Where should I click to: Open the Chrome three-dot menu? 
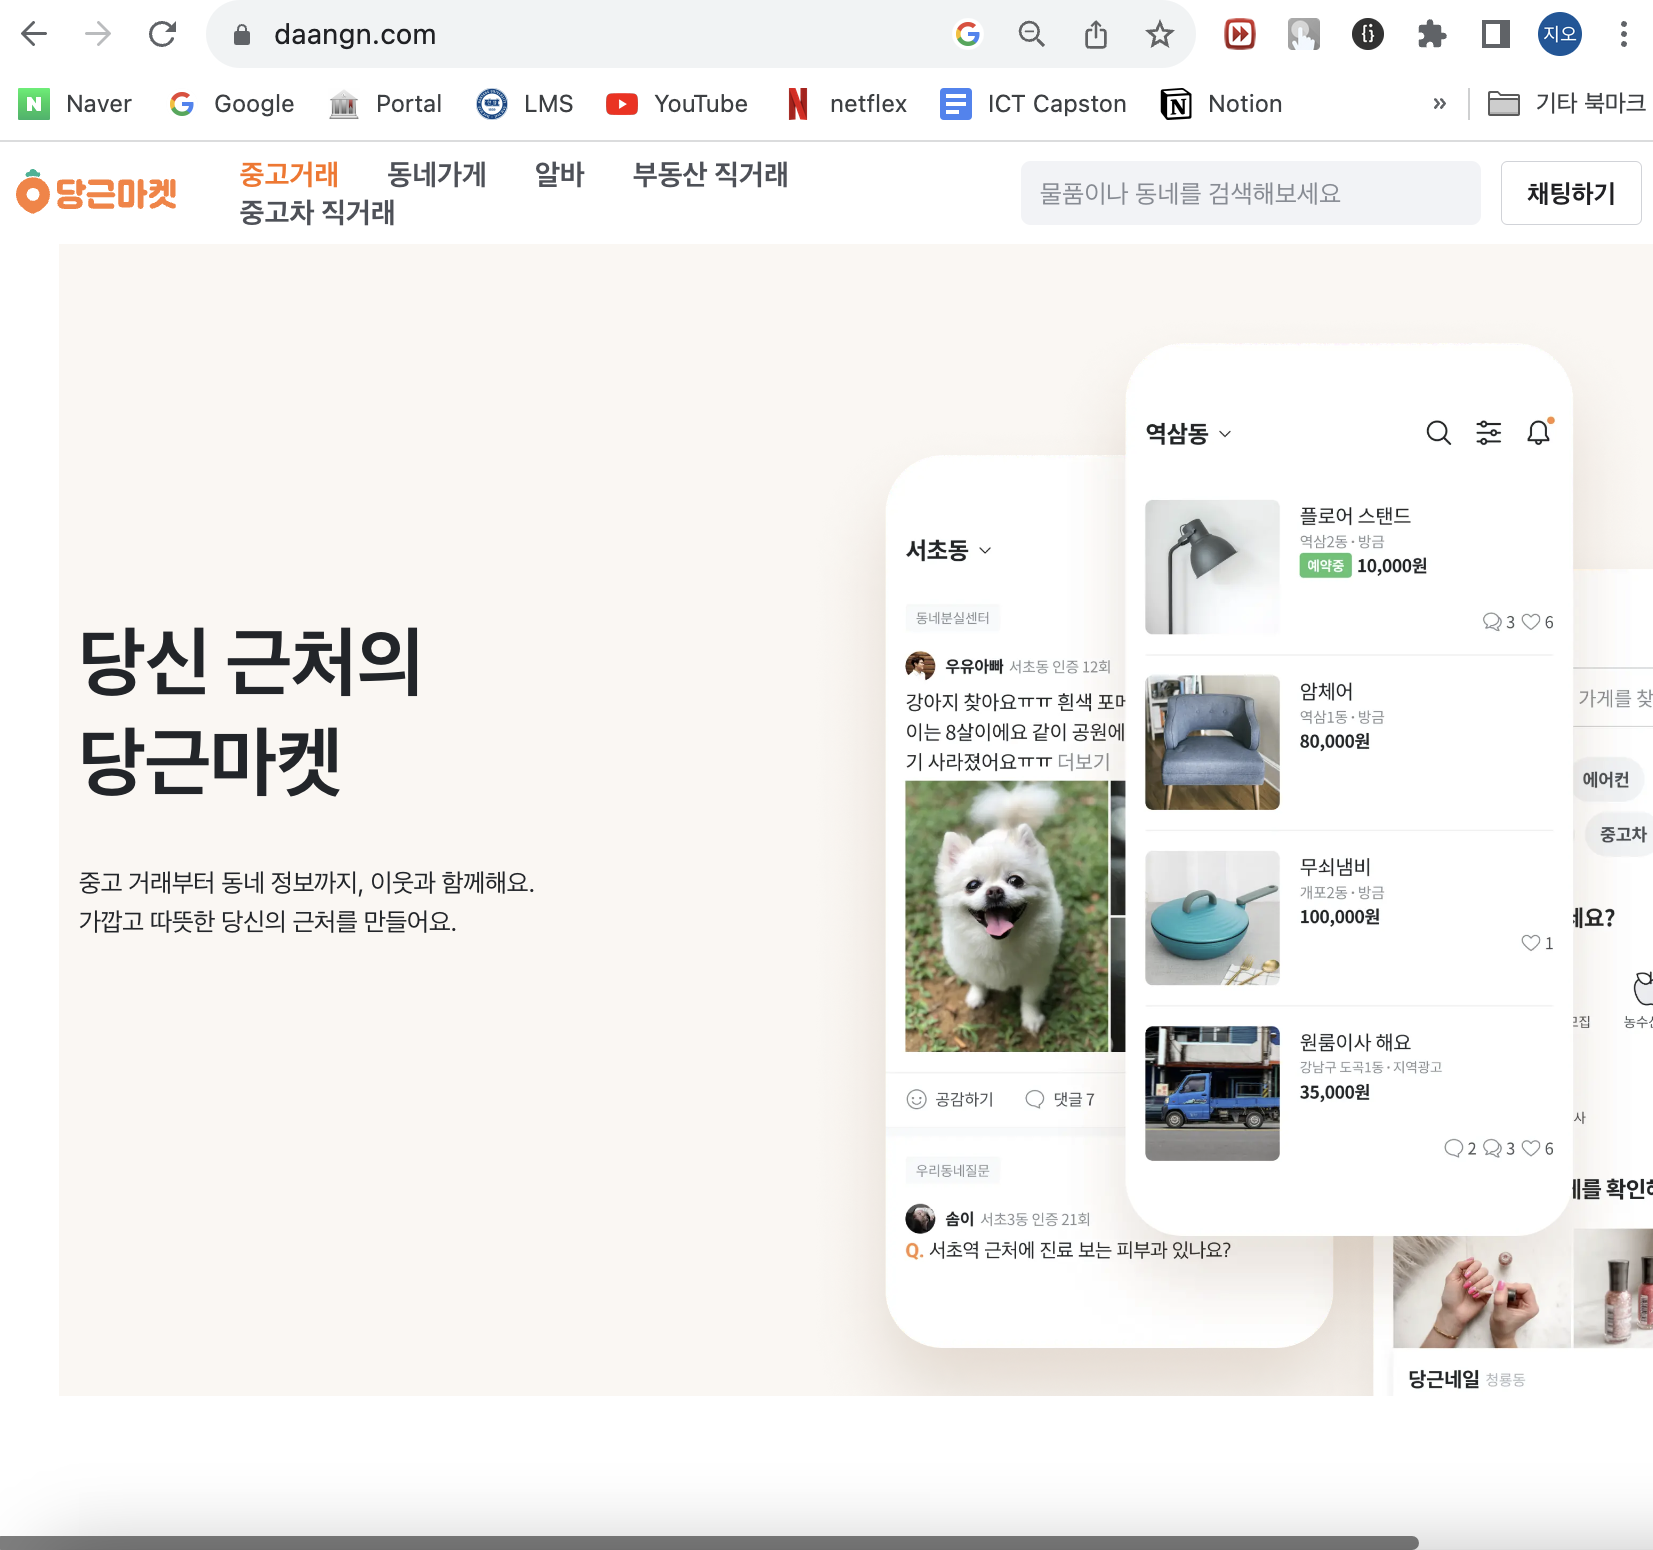1624,34
